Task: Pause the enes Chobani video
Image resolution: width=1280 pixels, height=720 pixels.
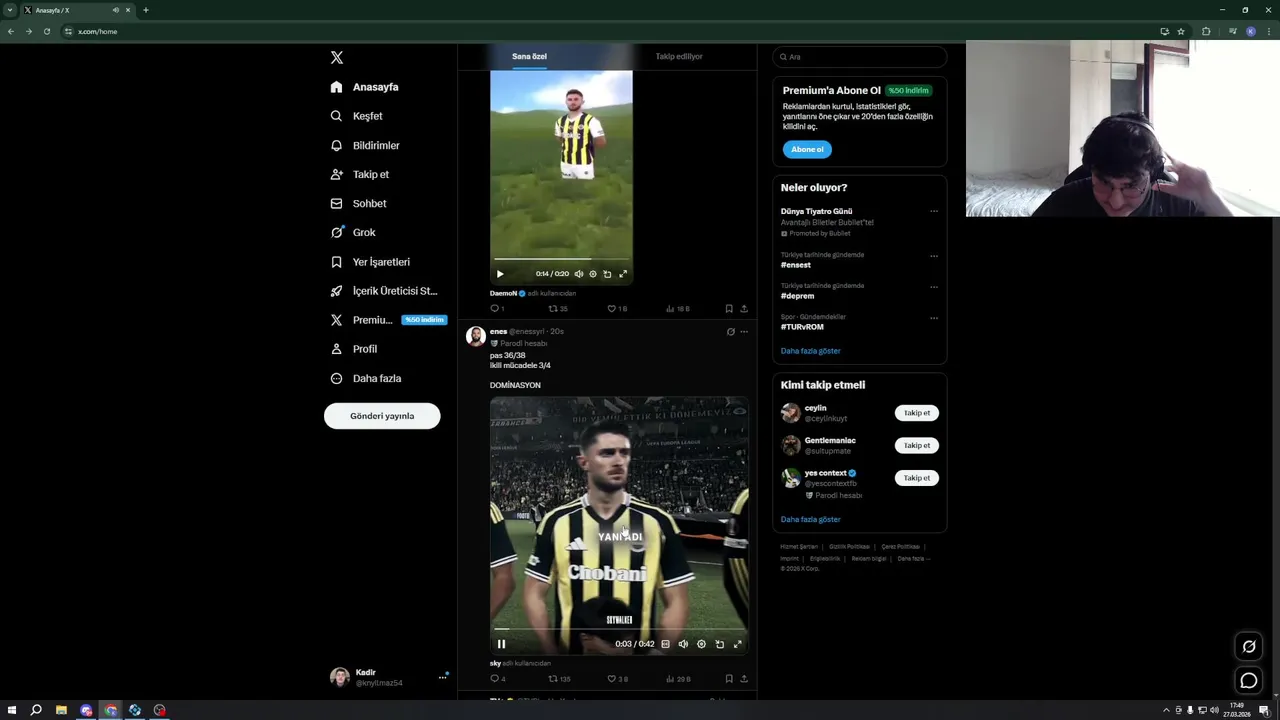Action: tap(502, 644)
